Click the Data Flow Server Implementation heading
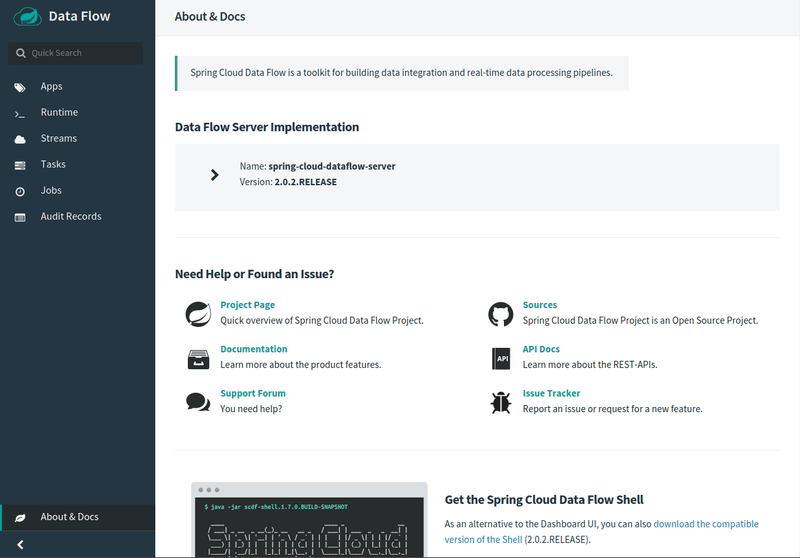The width and height of the screenshot is (800, 558). [267, 127]
